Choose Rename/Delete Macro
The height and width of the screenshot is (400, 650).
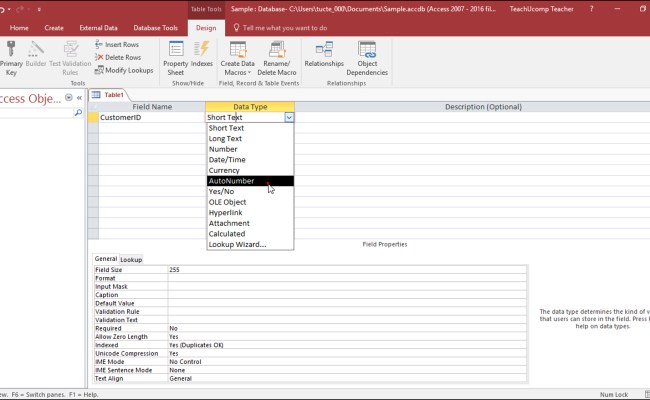point(277,58)
